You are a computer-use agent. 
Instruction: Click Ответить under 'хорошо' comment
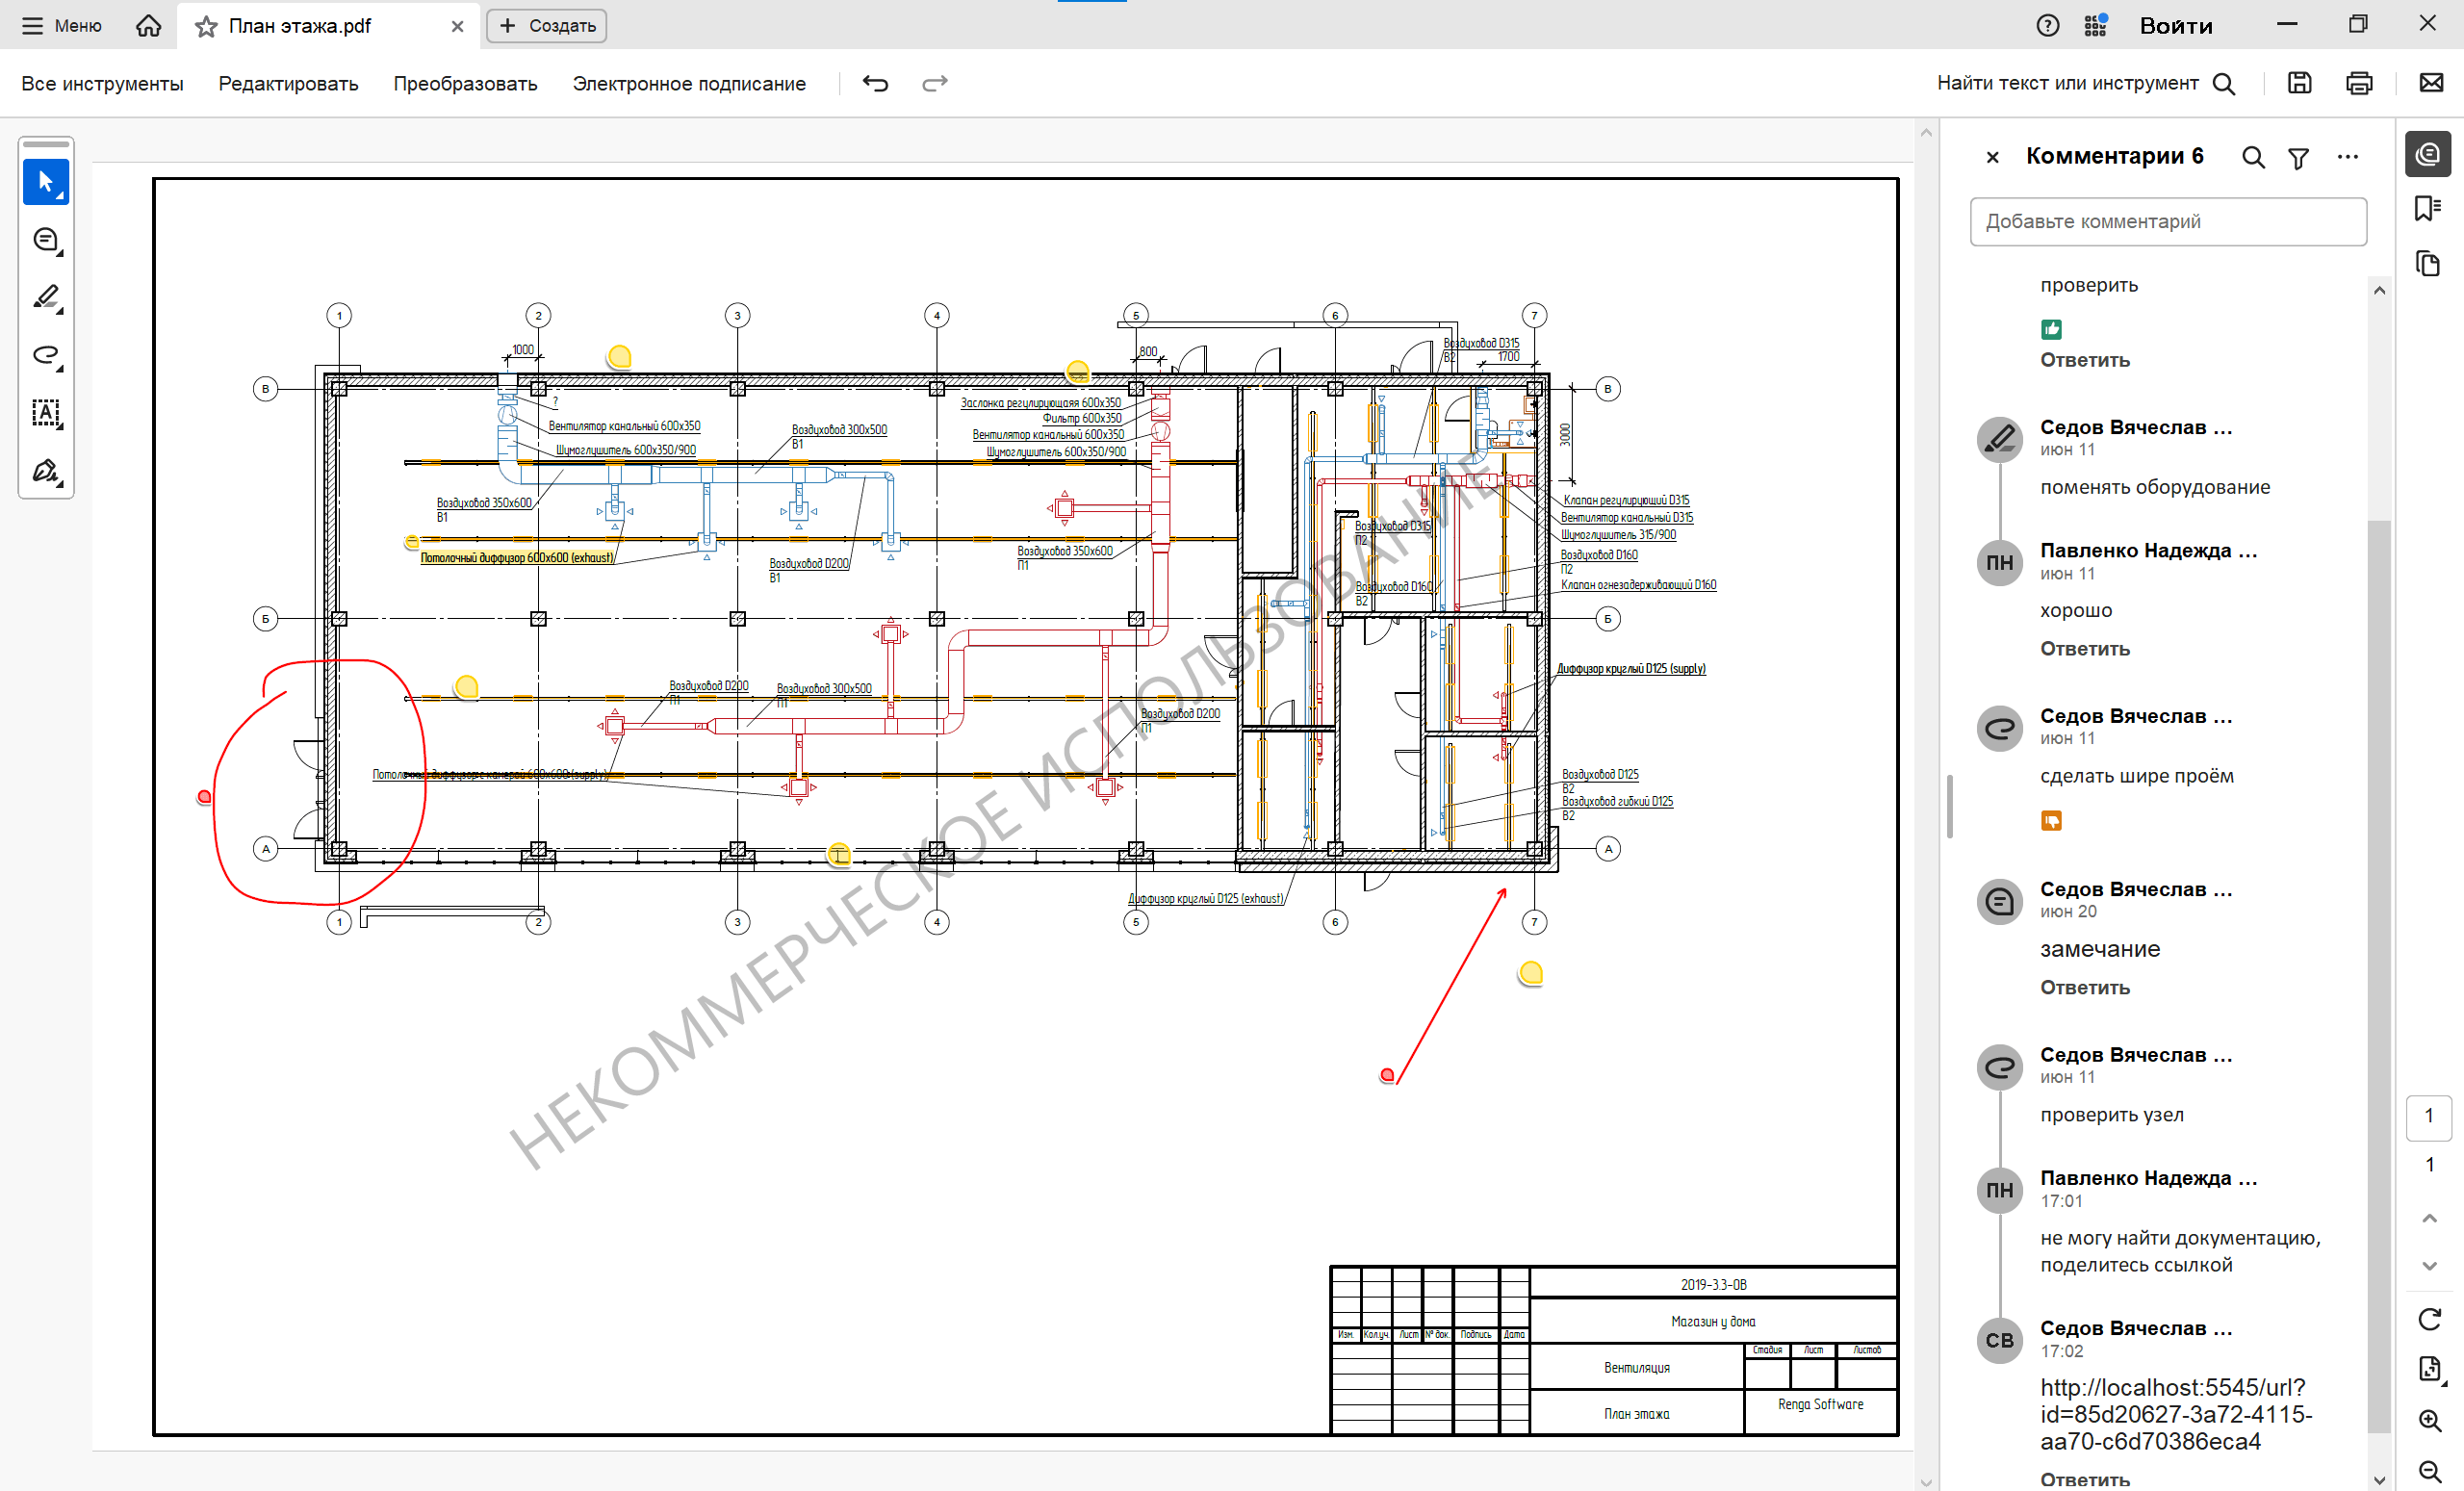pyautogui.click(x=2084, y=649)
